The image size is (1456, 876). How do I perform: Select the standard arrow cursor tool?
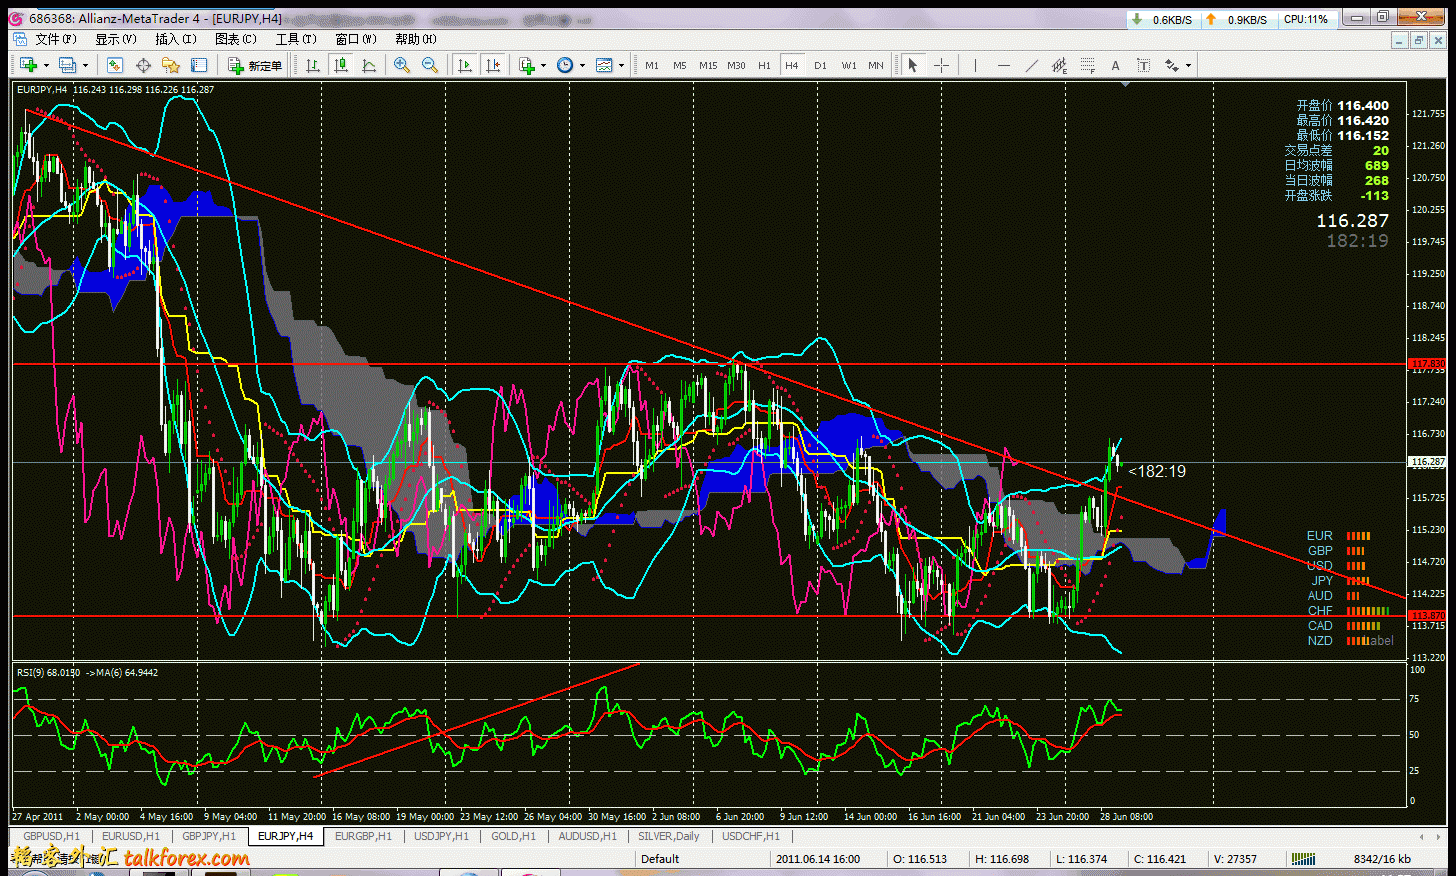pyautogui.click(x=912, y=65)
